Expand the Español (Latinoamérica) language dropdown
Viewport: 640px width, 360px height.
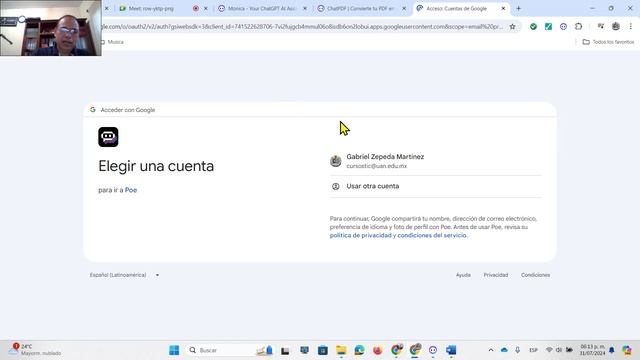click(x=124, y=275)
